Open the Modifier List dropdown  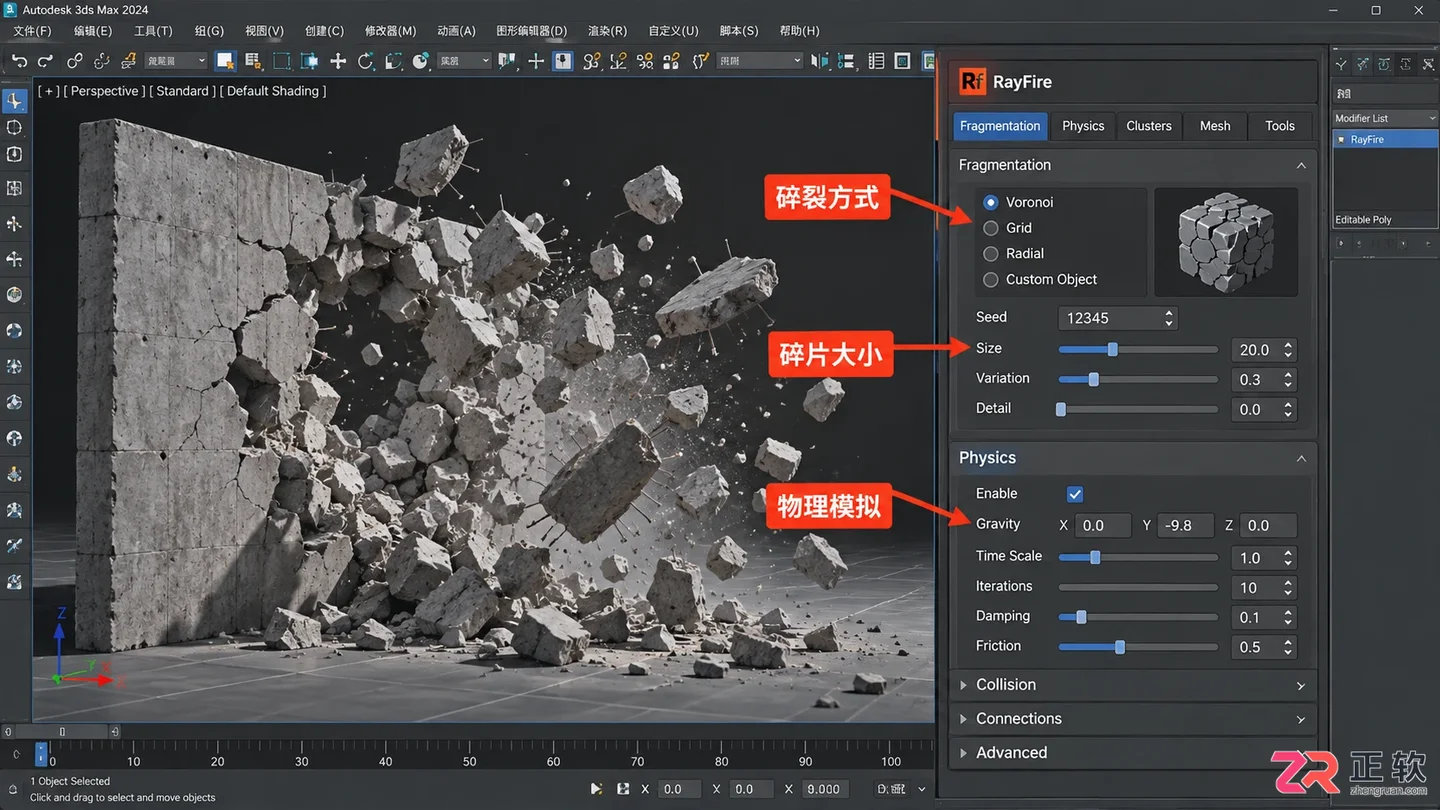pyautogui.click(x=1385, y=118)
